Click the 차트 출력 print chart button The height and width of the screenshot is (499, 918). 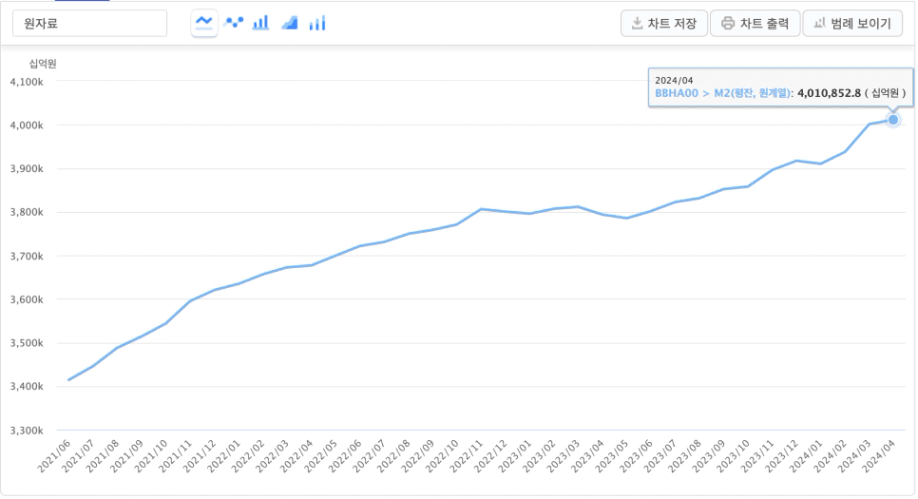click(x=755, y=23)
